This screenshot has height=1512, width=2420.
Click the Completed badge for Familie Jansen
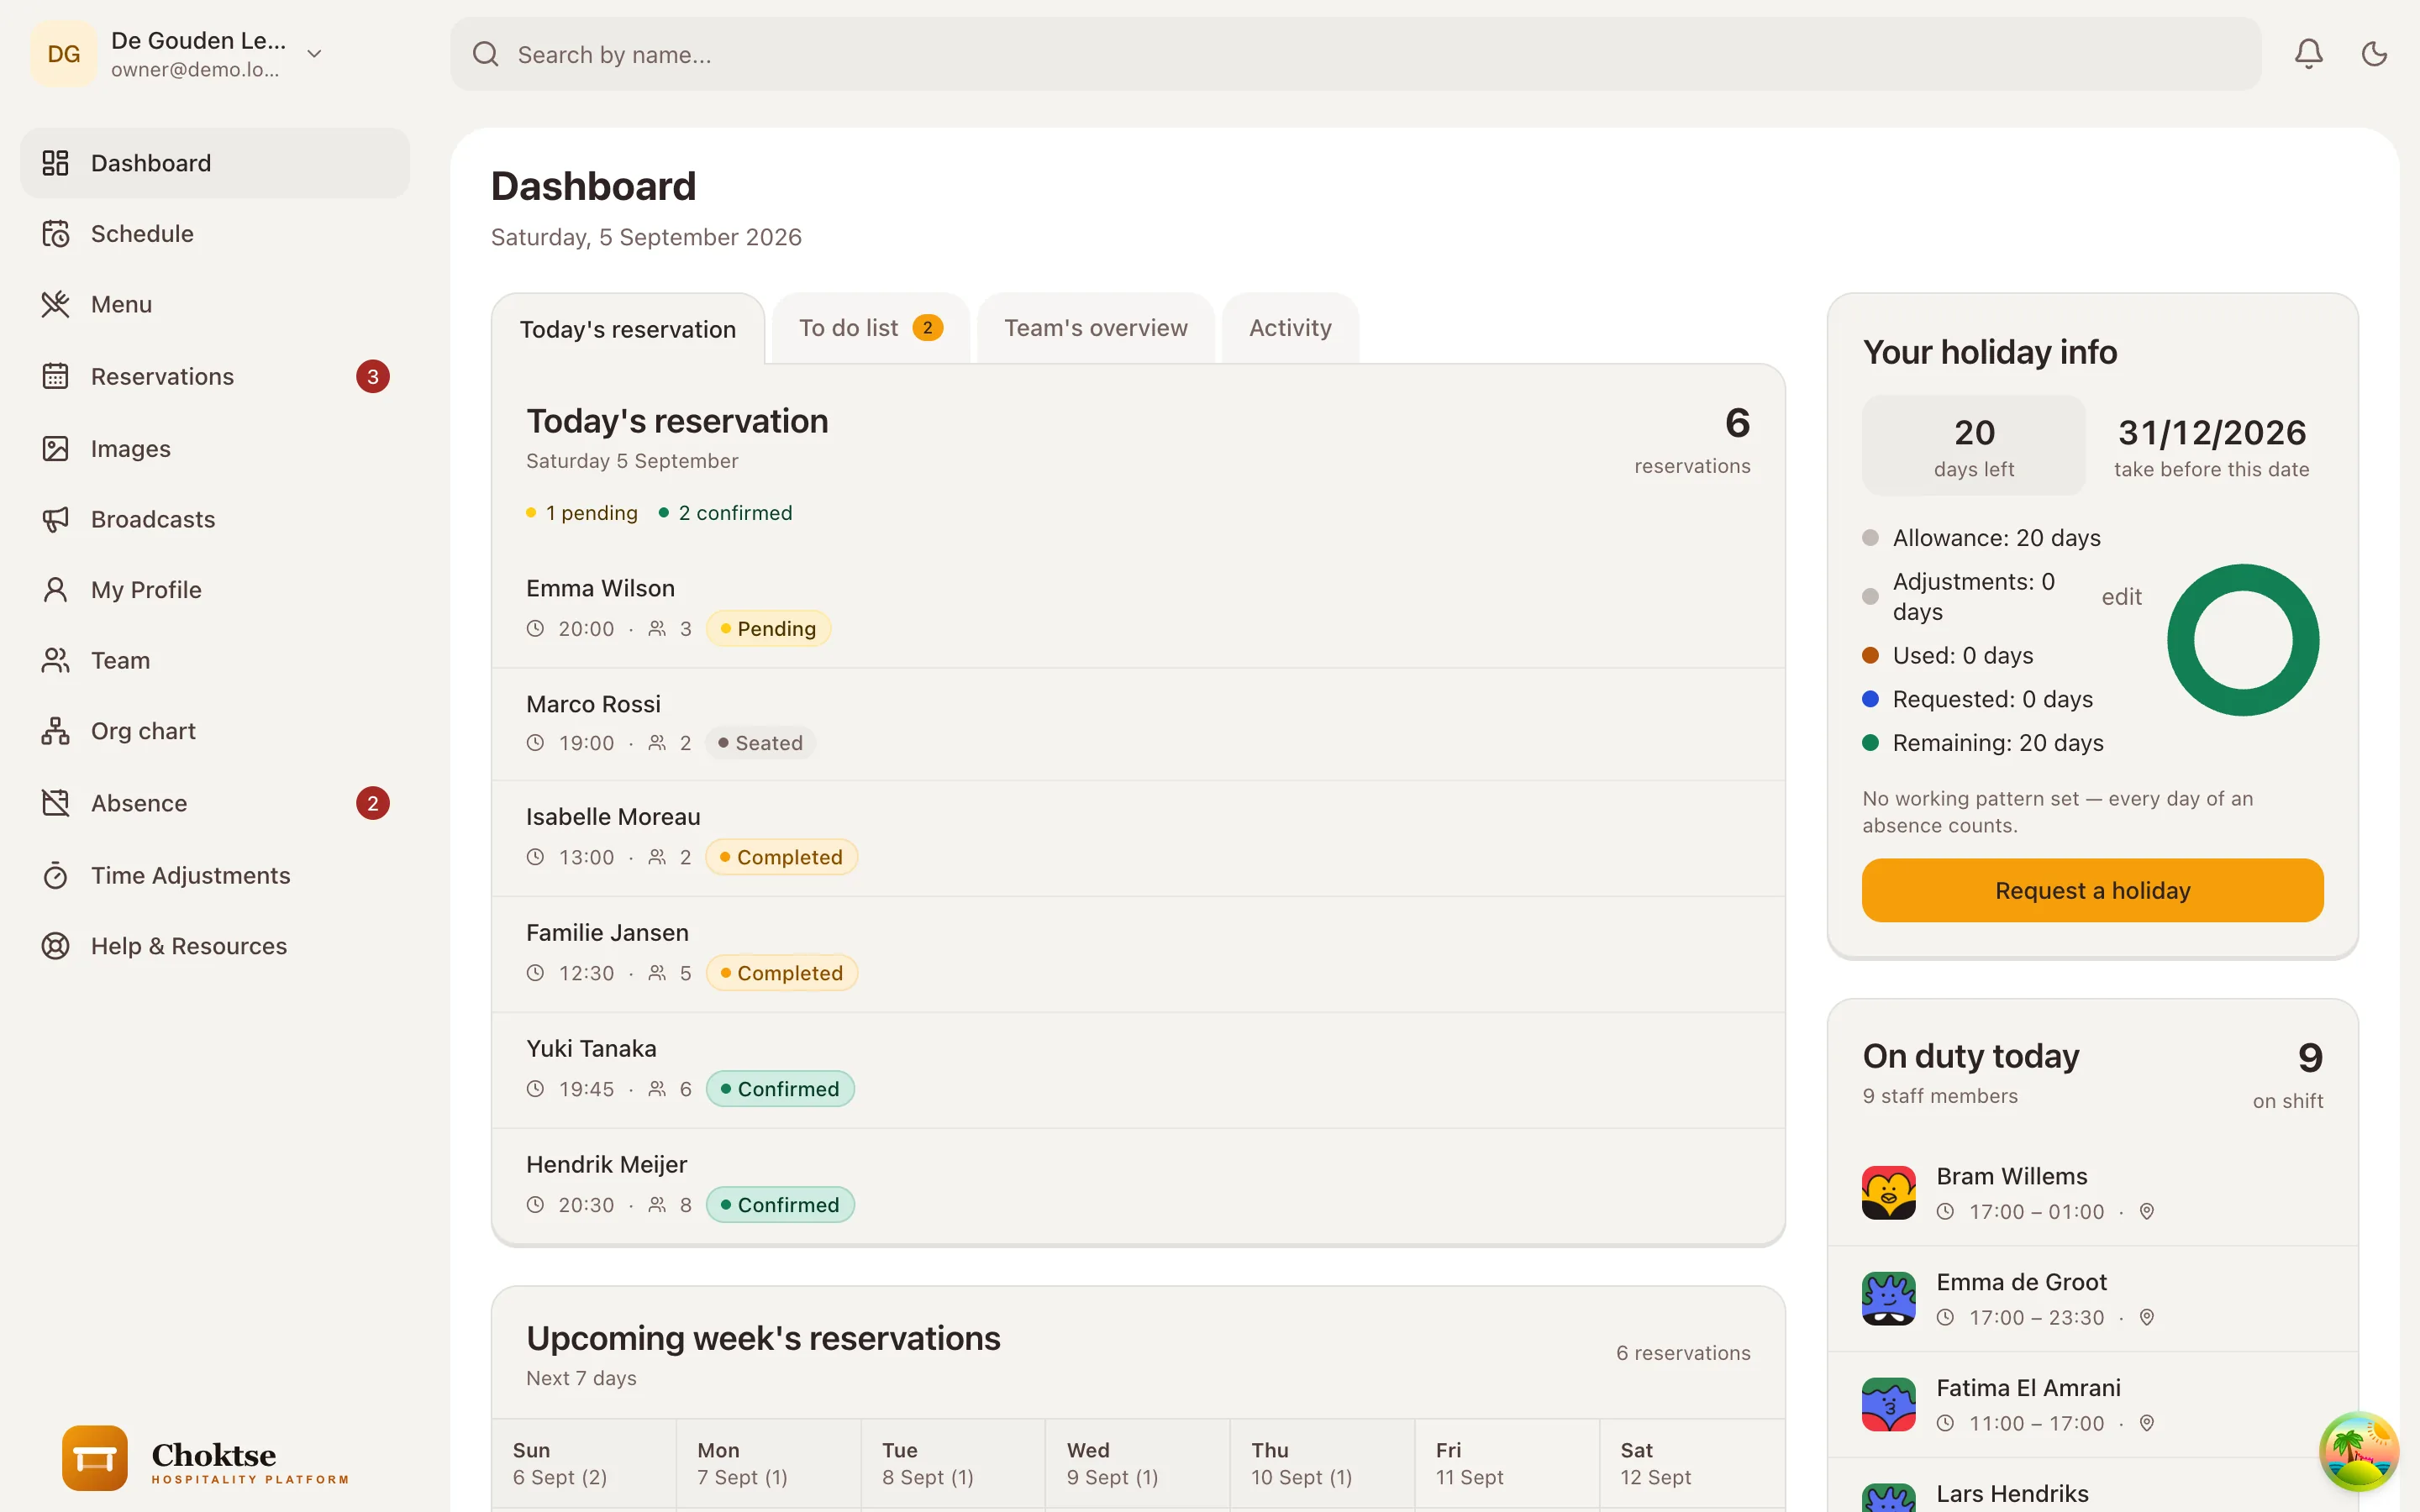coord(782,973)
